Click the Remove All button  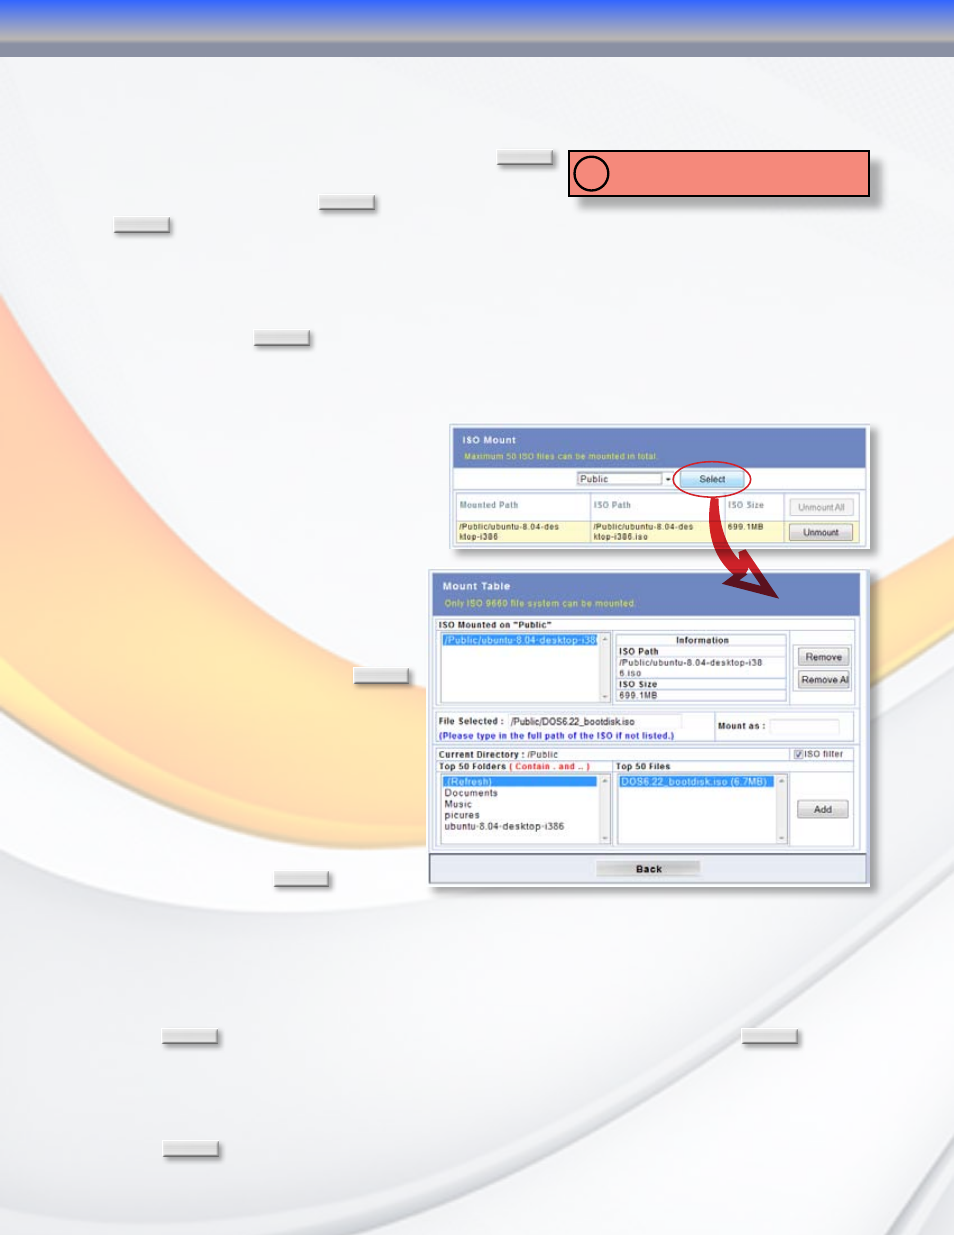pos(823,679)
